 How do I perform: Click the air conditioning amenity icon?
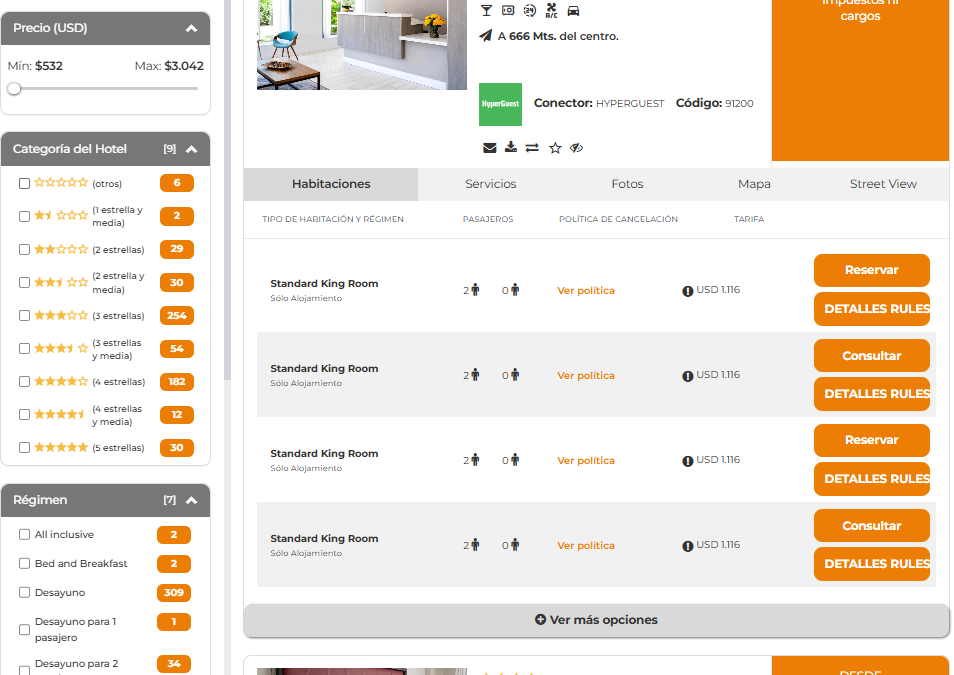(x=551, y=11)
